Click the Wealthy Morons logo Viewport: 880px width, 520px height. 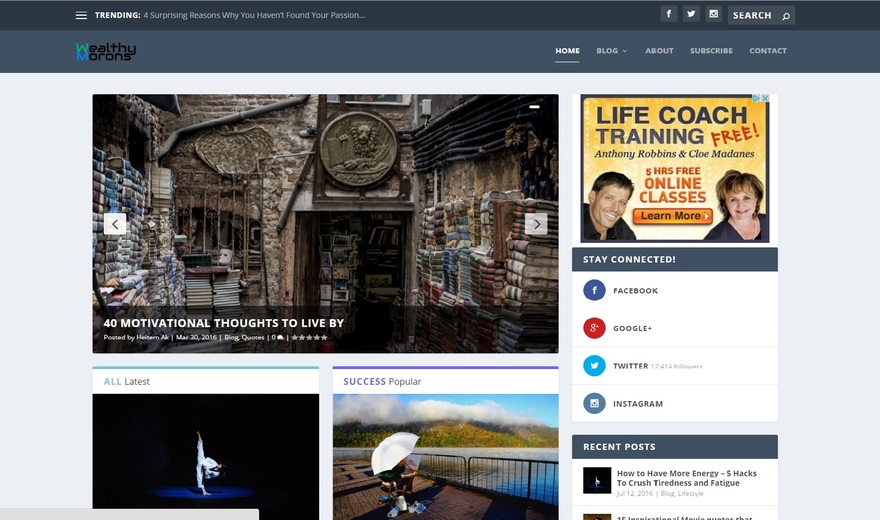106,51
